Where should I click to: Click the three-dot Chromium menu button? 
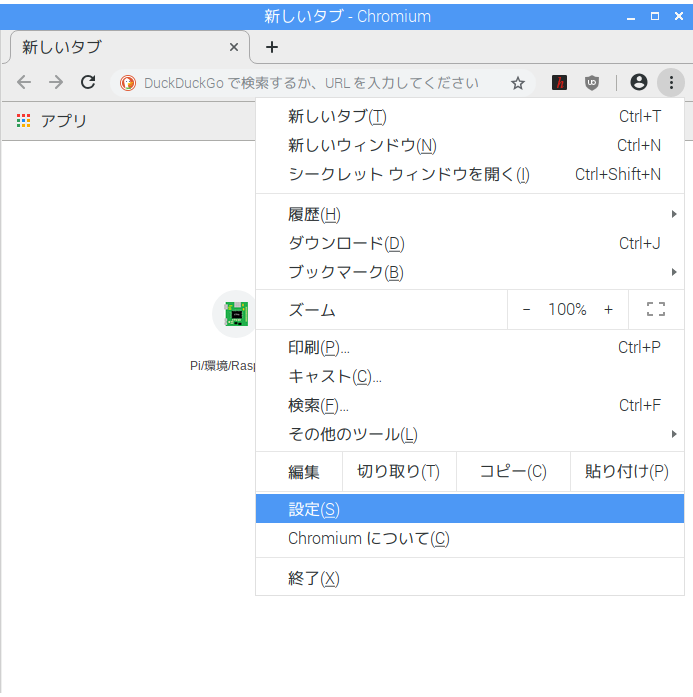(x=671, y=83)
